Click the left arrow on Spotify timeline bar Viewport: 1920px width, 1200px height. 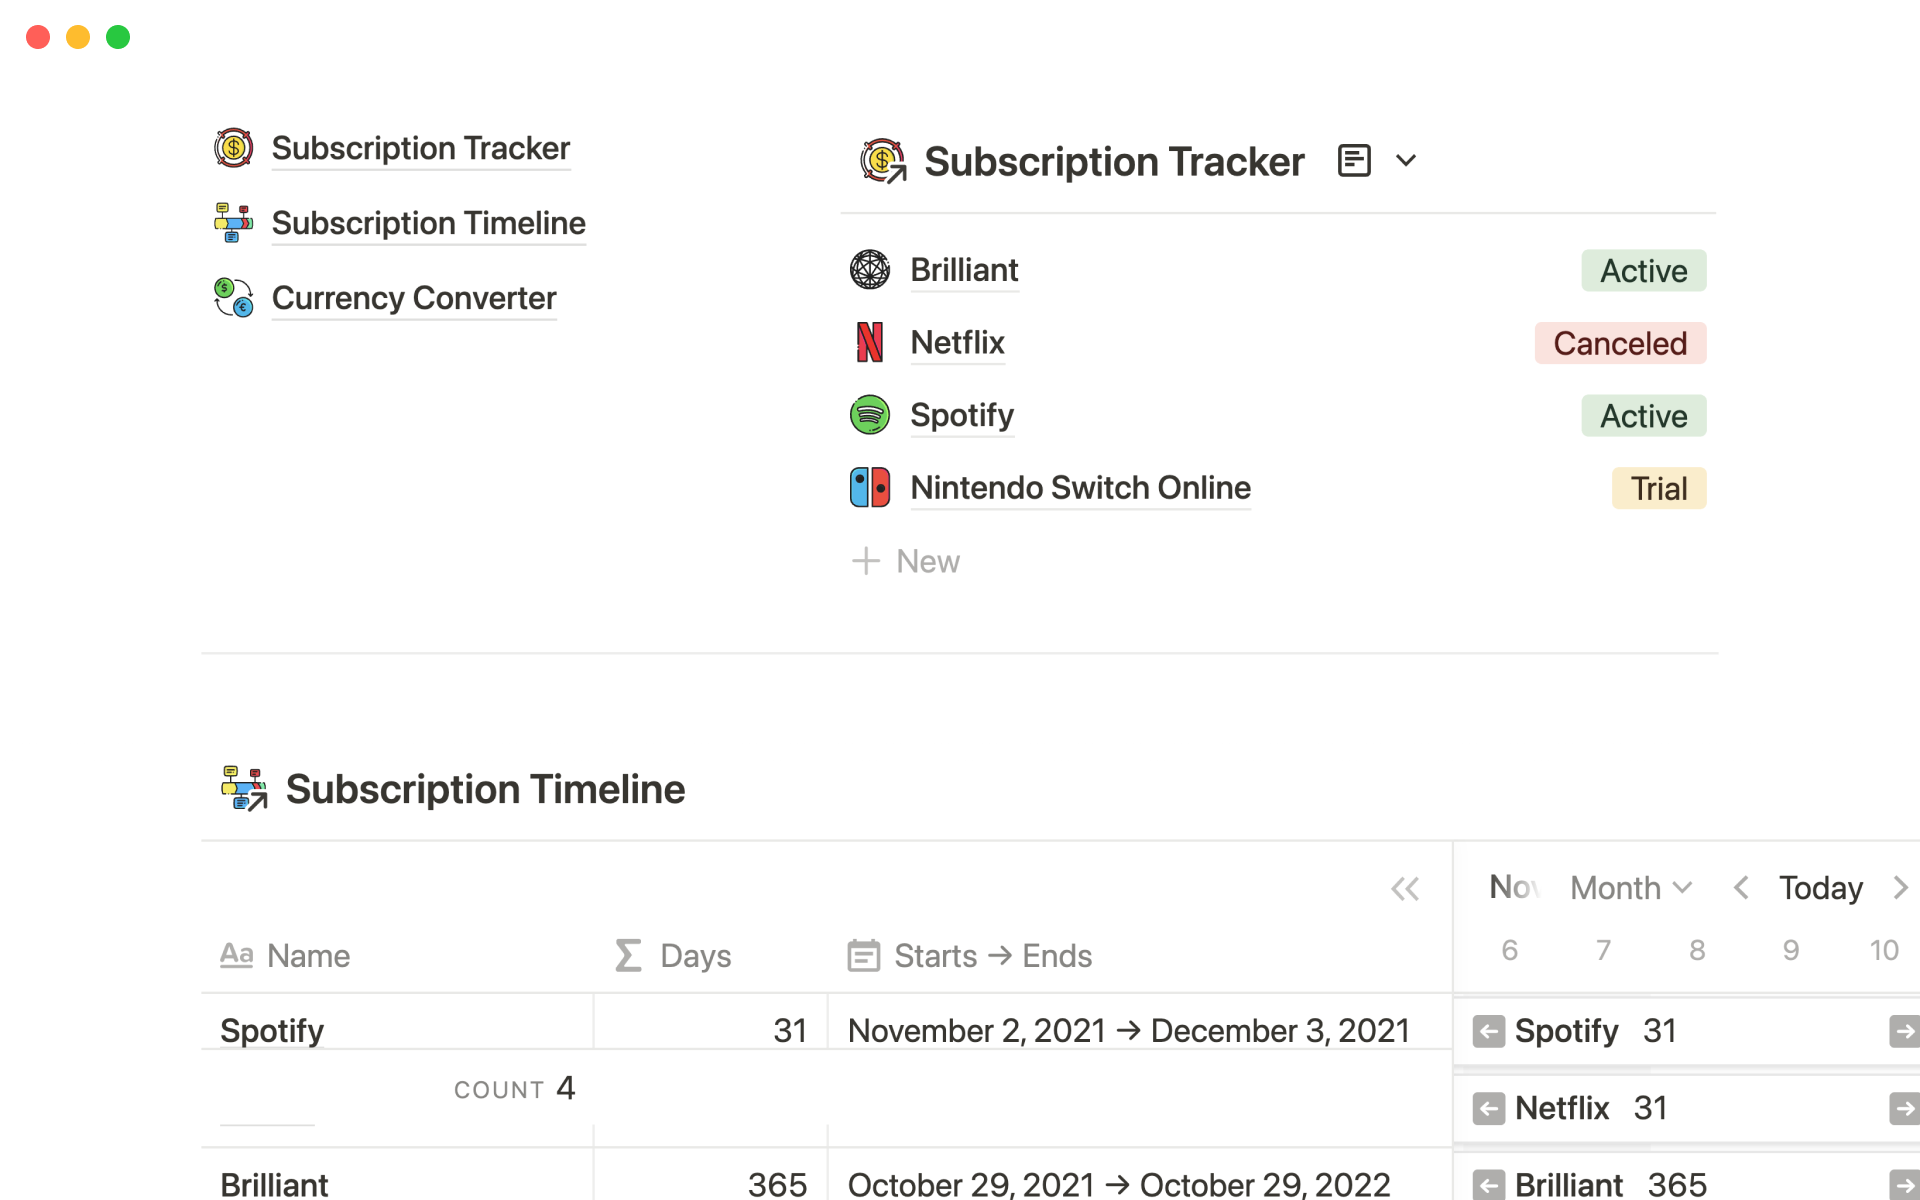1488,1031
